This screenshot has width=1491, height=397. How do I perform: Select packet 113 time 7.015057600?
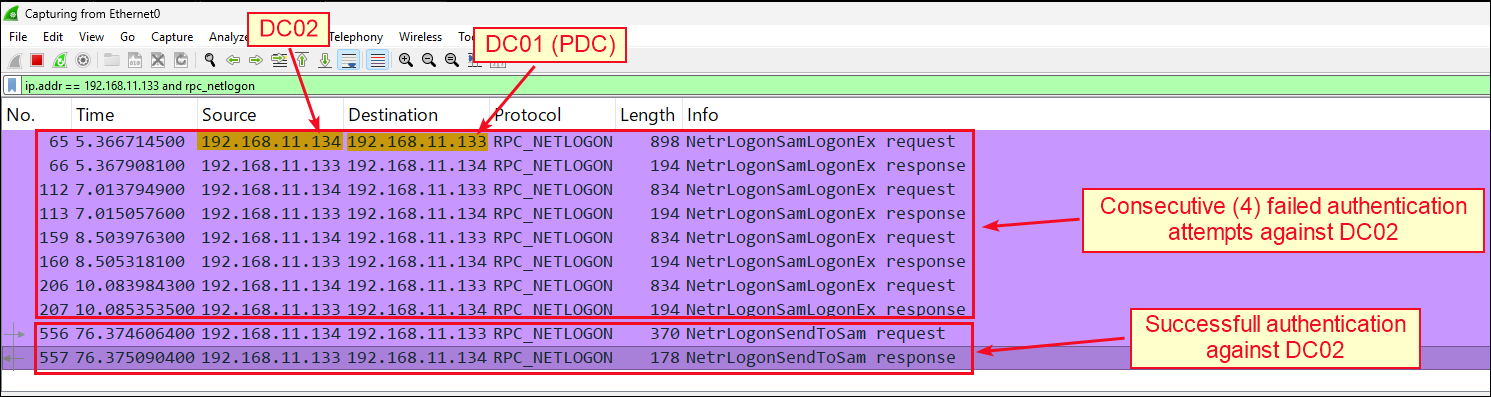[130, 214]
